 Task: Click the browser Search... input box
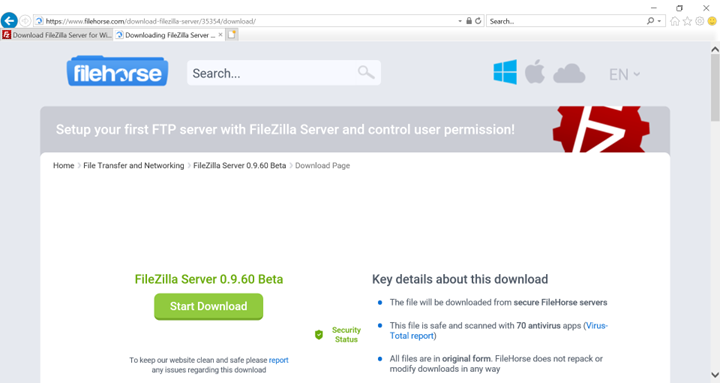pos(567,21)
